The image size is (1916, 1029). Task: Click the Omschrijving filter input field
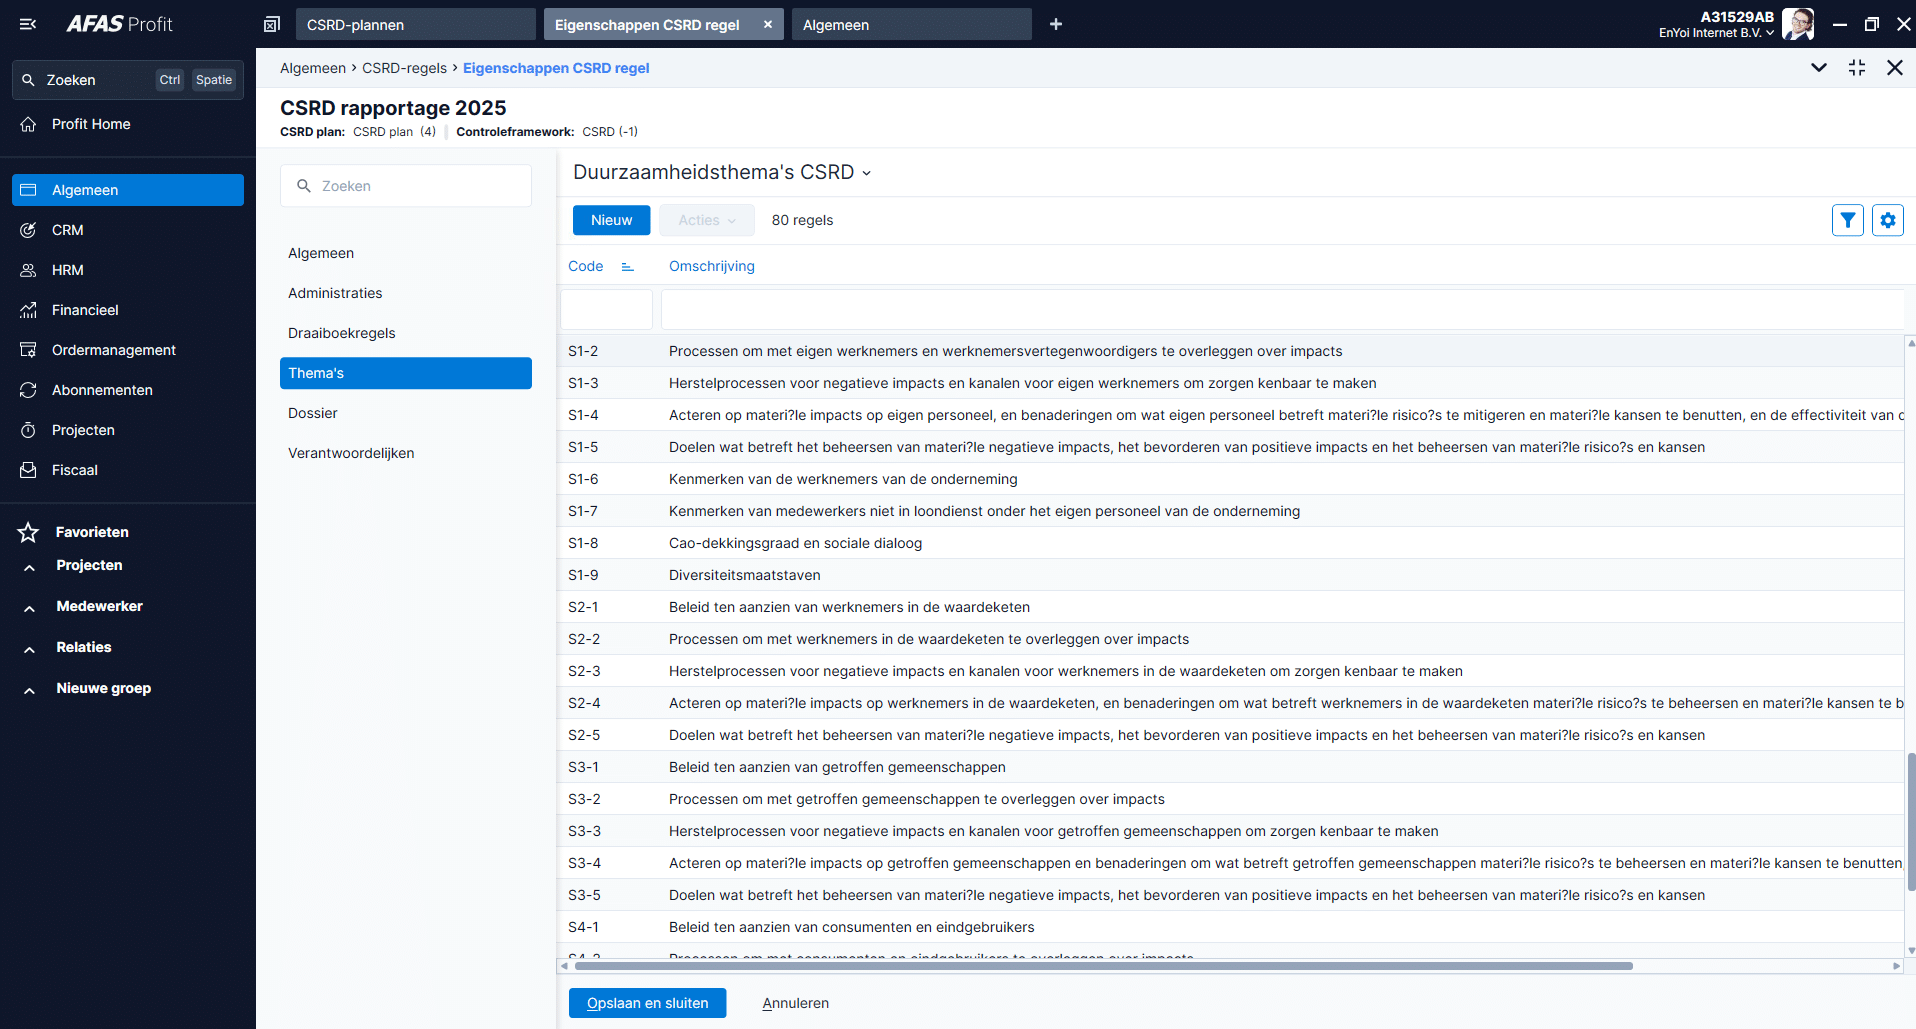(x=1280, y=310)
